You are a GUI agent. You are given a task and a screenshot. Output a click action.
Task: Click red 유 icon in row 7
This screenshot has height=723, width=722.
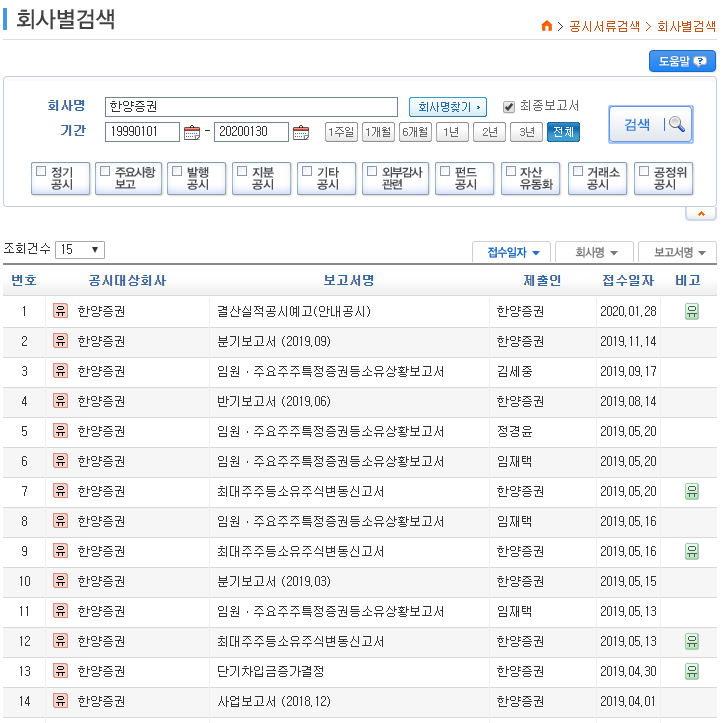[x=60, y=491]
